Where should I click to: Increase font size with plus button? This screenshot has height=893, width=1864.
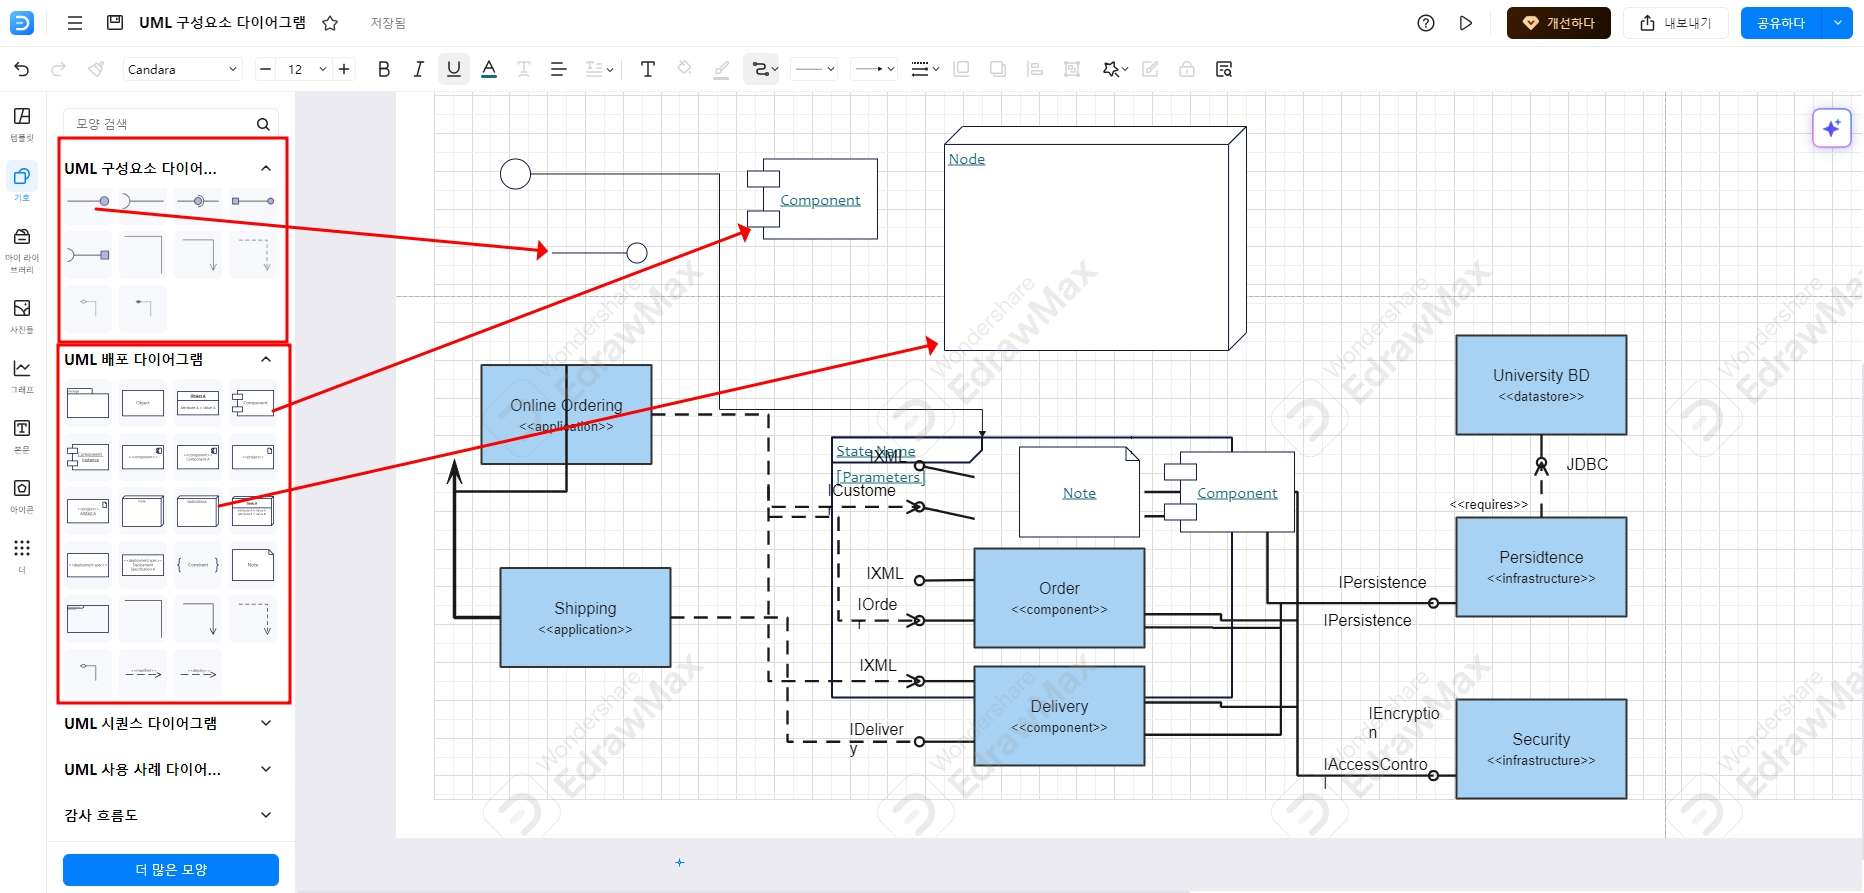tap(344, 69)
